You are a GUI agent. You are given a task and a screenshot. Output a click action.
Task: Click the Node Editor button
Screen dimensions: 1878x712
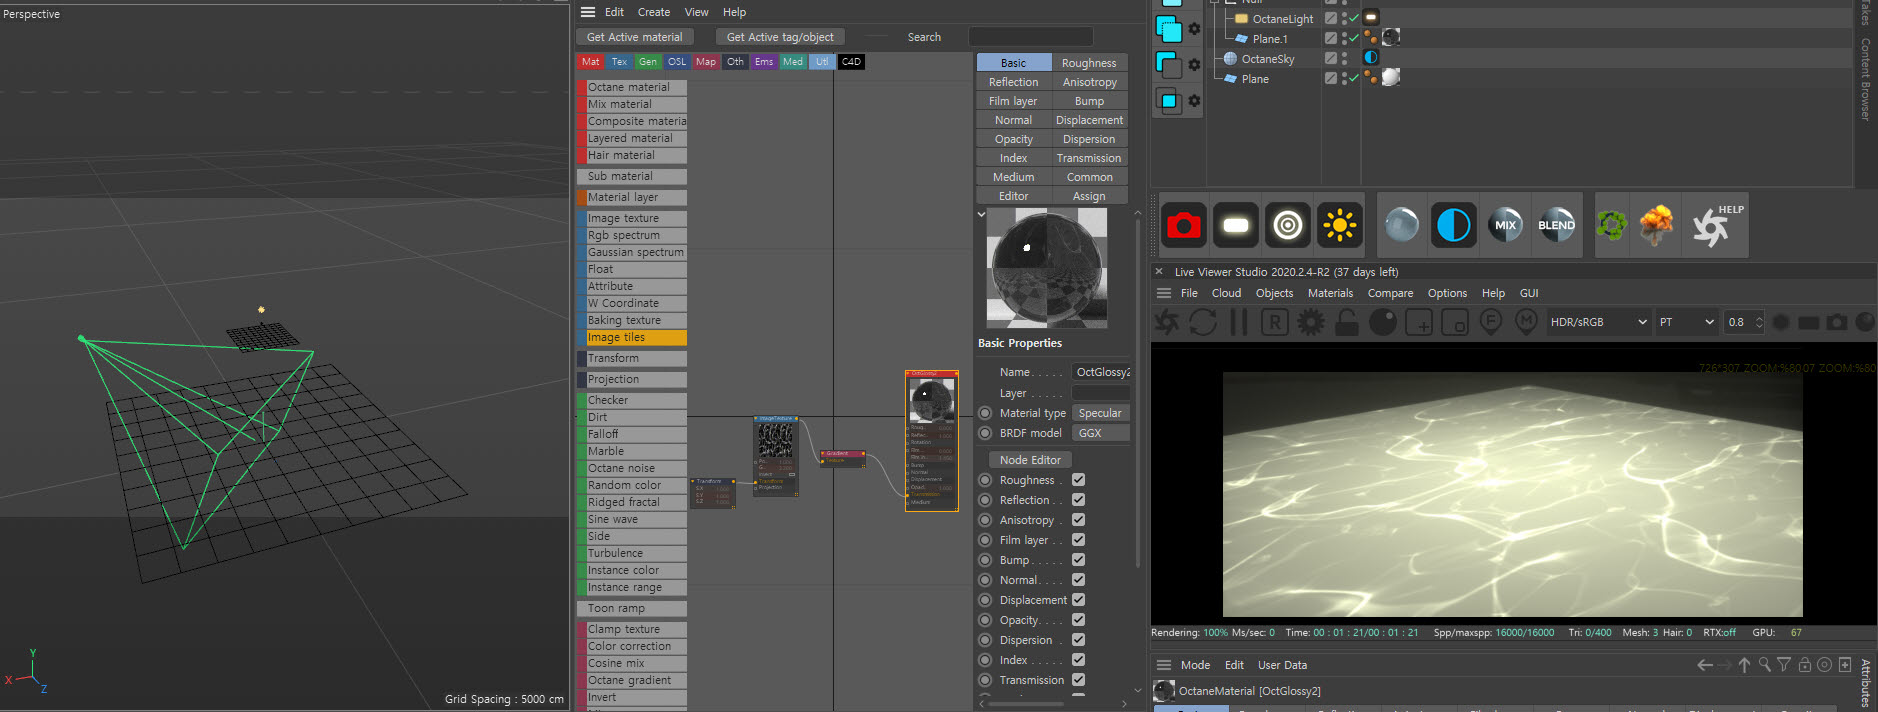pyautogui.click(x=1030, y=460)
